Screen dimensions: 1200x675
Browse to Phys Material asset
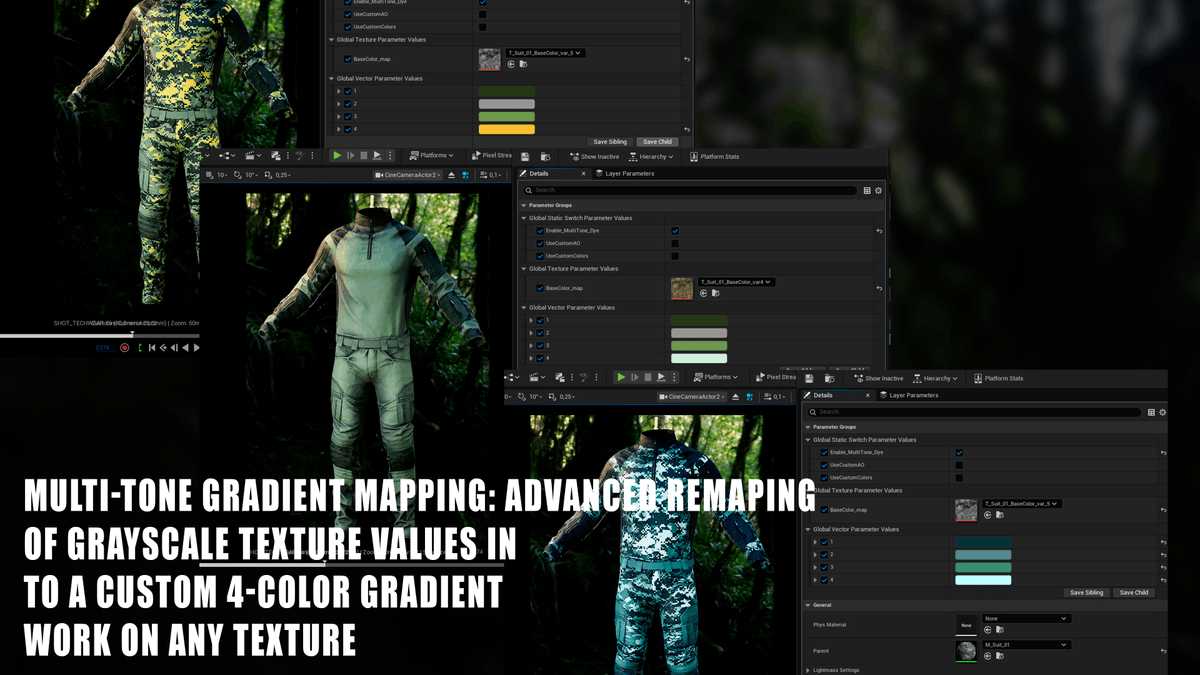click(999, 630)
